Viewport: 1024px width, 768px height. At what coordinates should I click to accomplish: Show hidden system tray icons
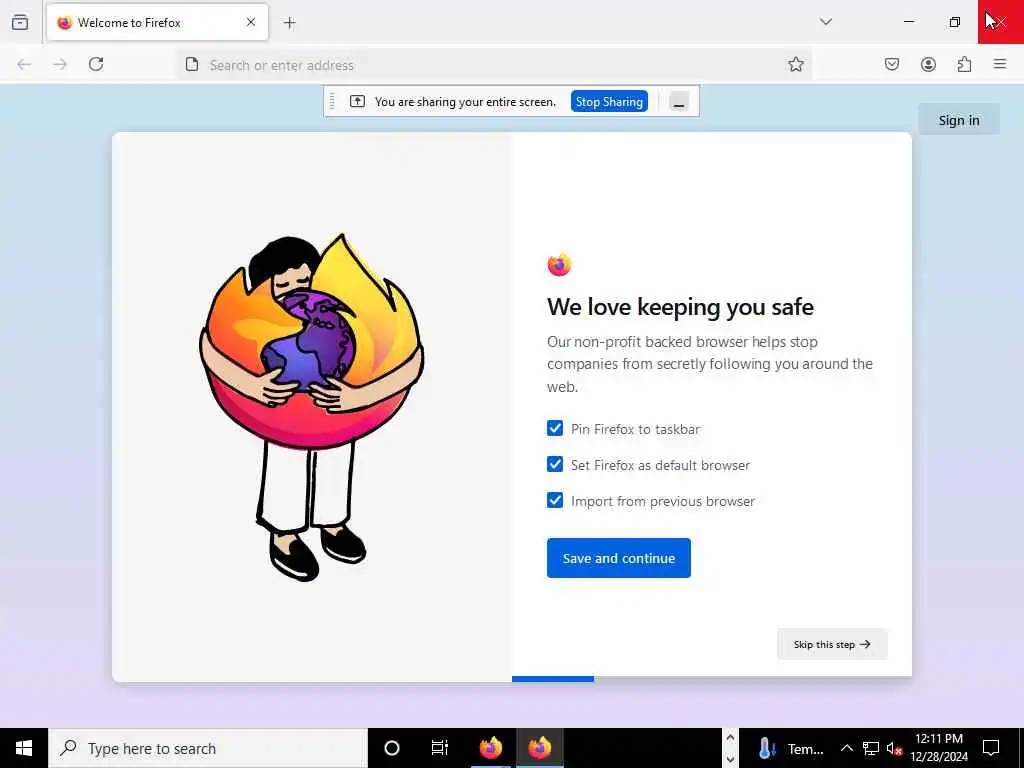[x=846, y=748]
